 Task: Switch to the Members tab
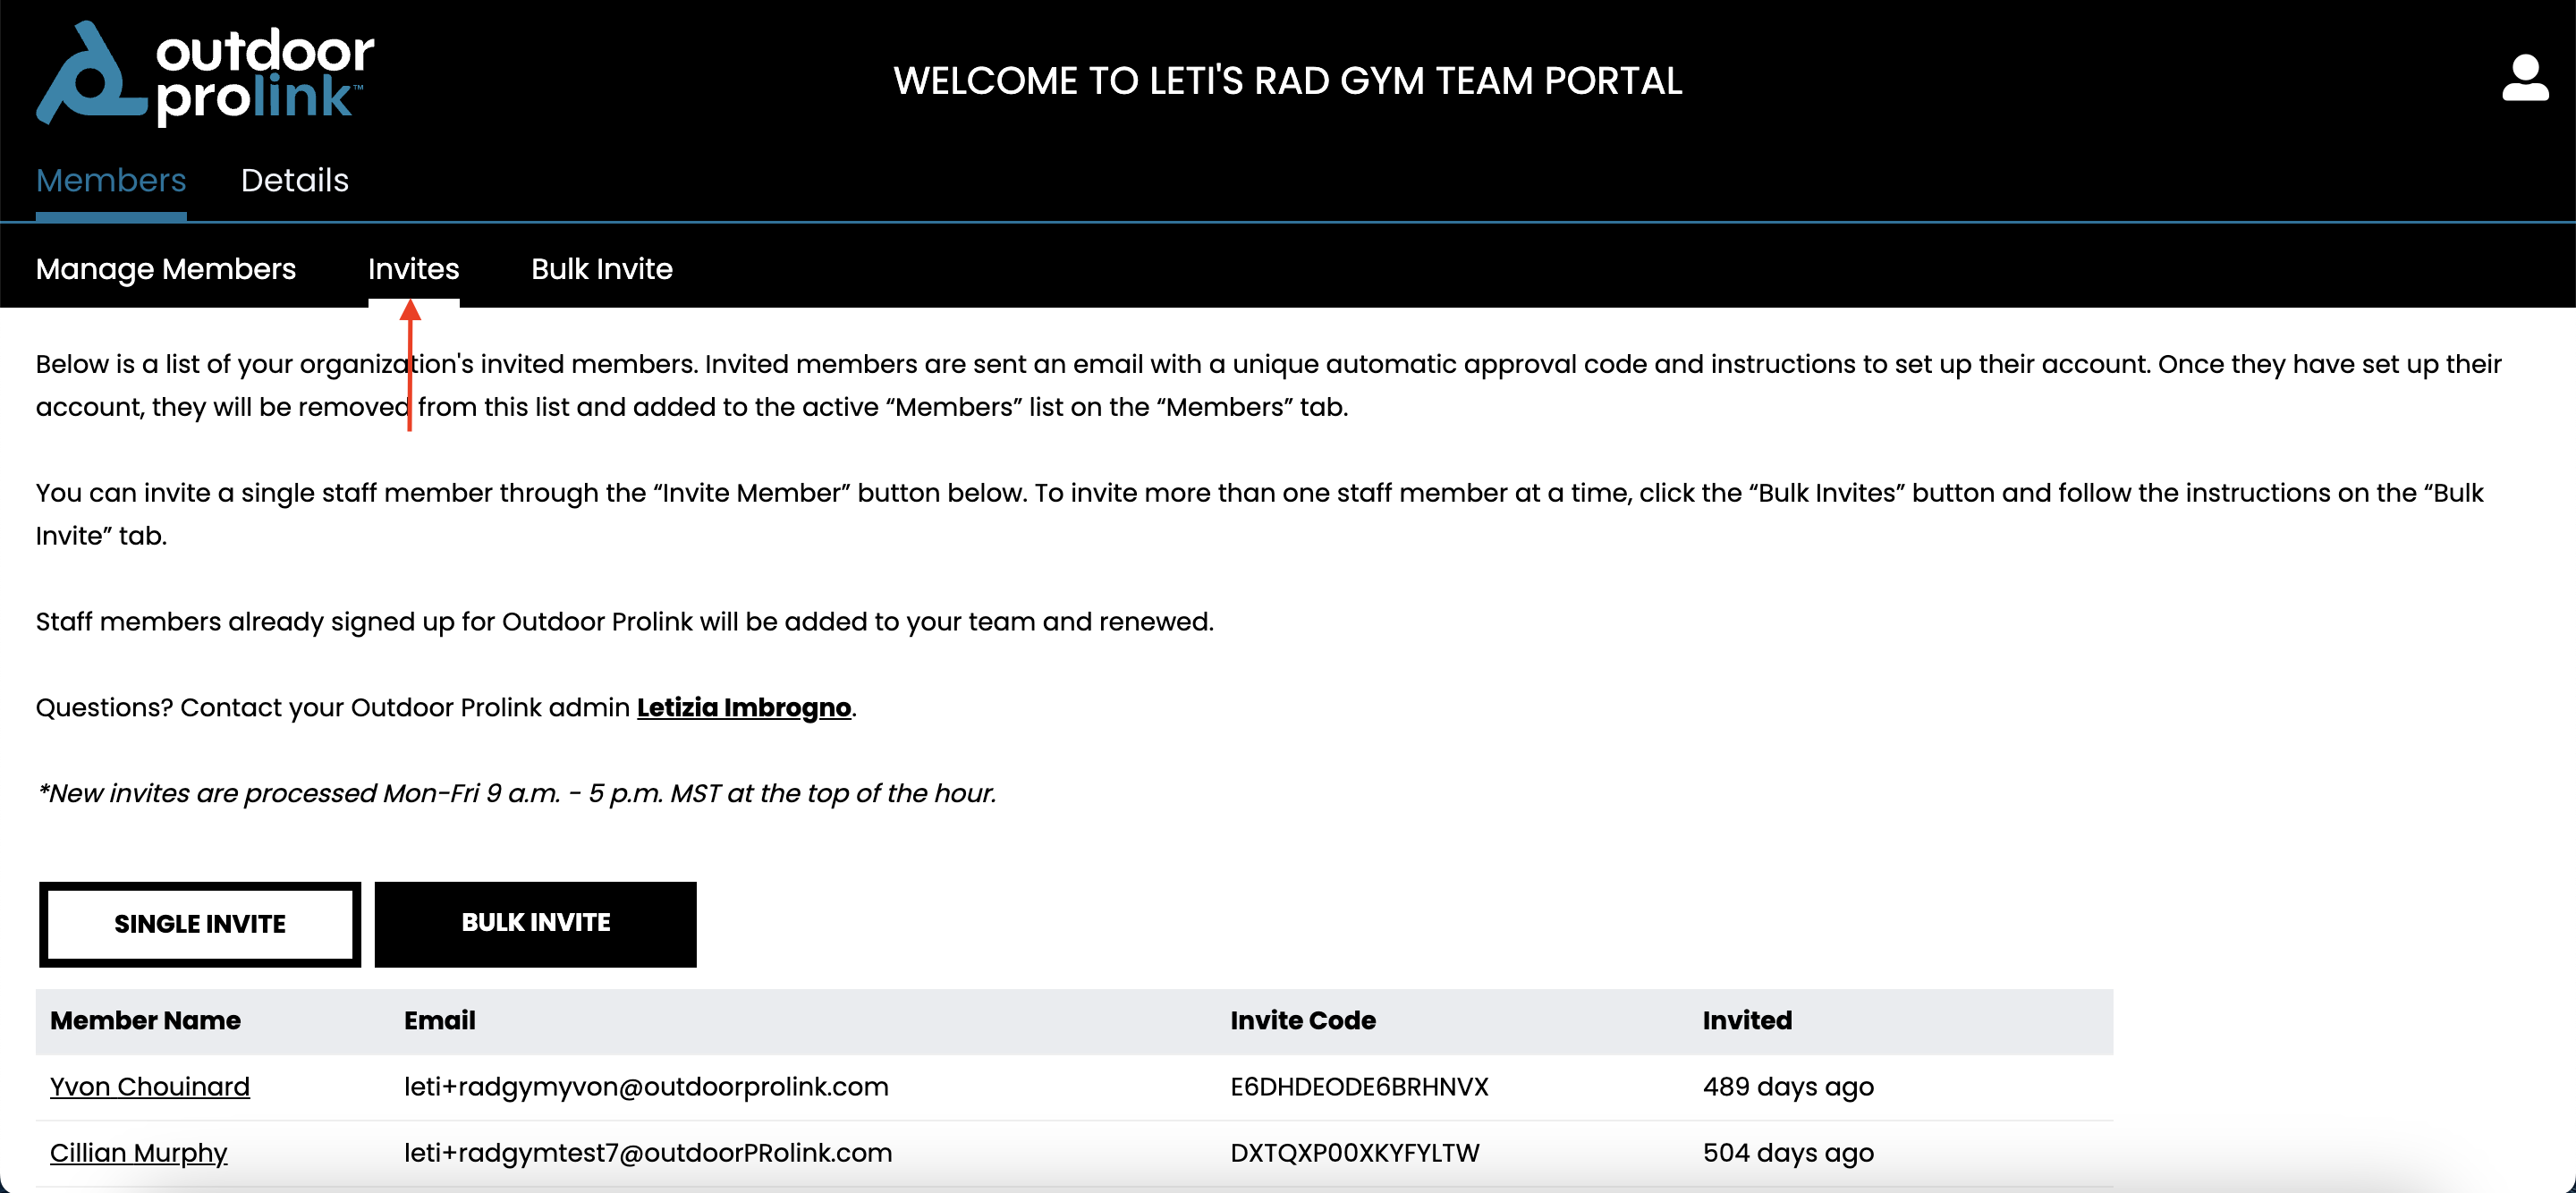(110, 180)
